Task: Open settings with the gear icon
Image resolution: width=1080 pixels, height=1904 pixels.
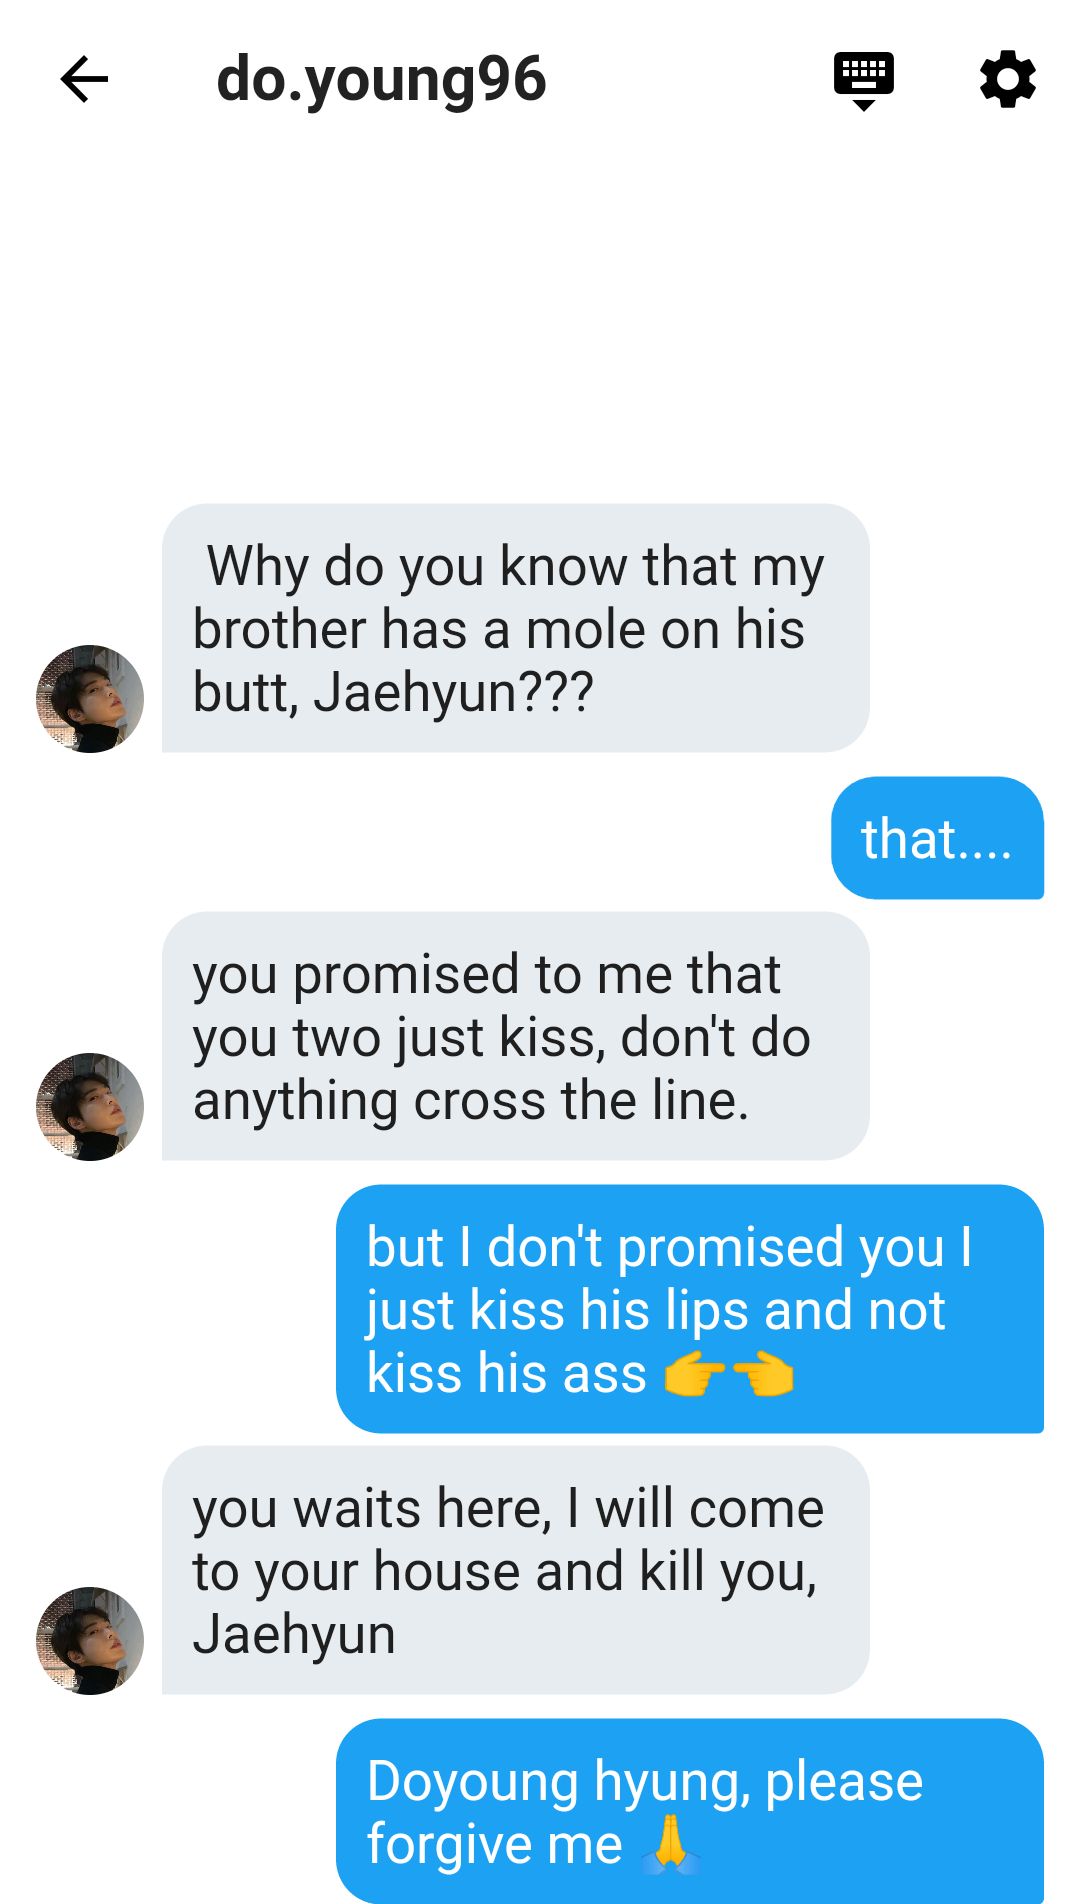Action: click(1007, 80)
